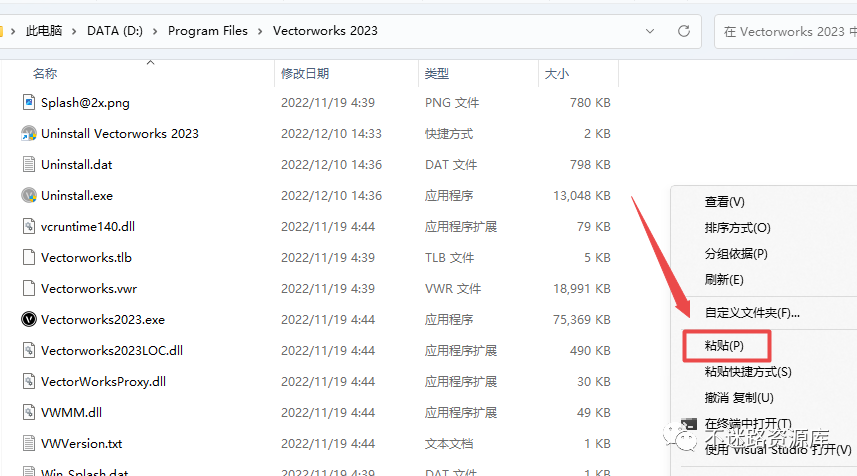
Task: Refresh the folder with the address bar button
Action: pyautogui.click(x=684, y=31)
